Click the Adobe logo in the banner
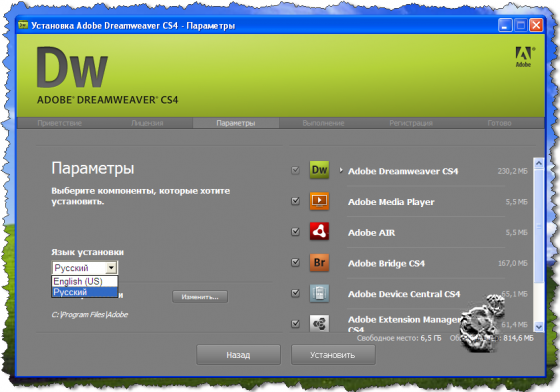The width and height of the screenshot is (560, 392). tap(524, 57)
